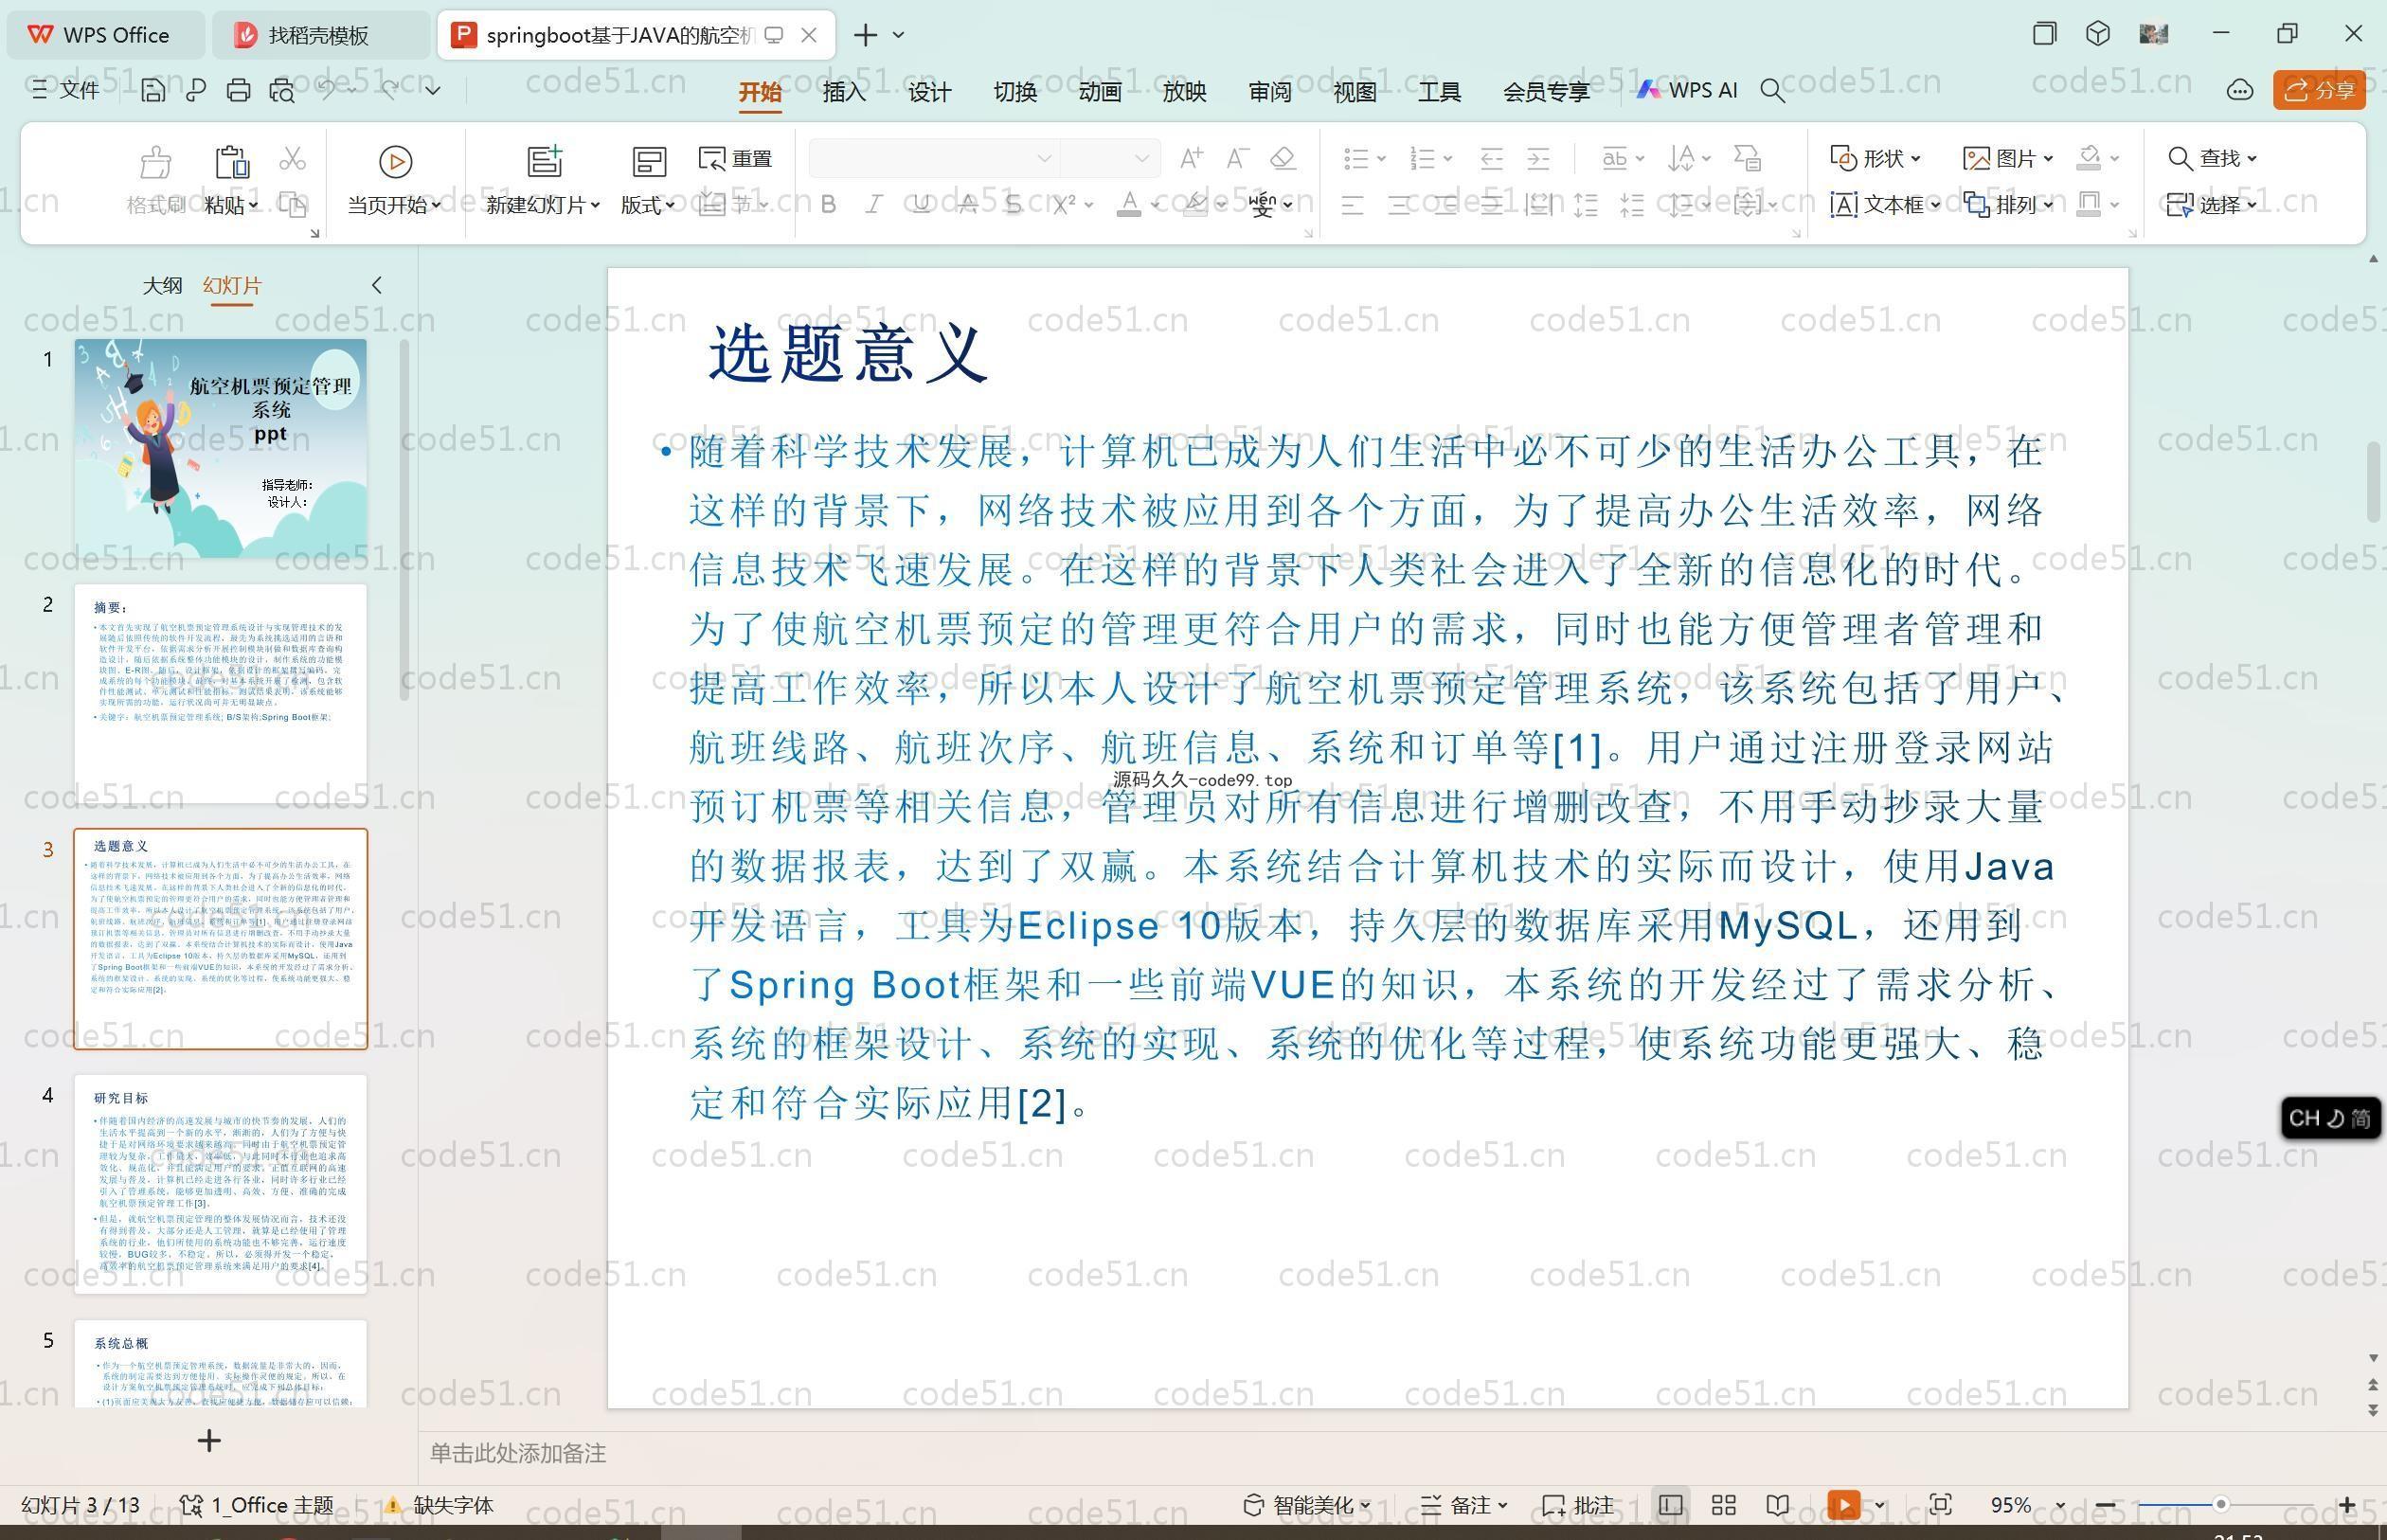This screenshot has height=1540, width=2387.
Task: Open the Review (审阅) ribbon tab
Action: [x=1270, y=92]
